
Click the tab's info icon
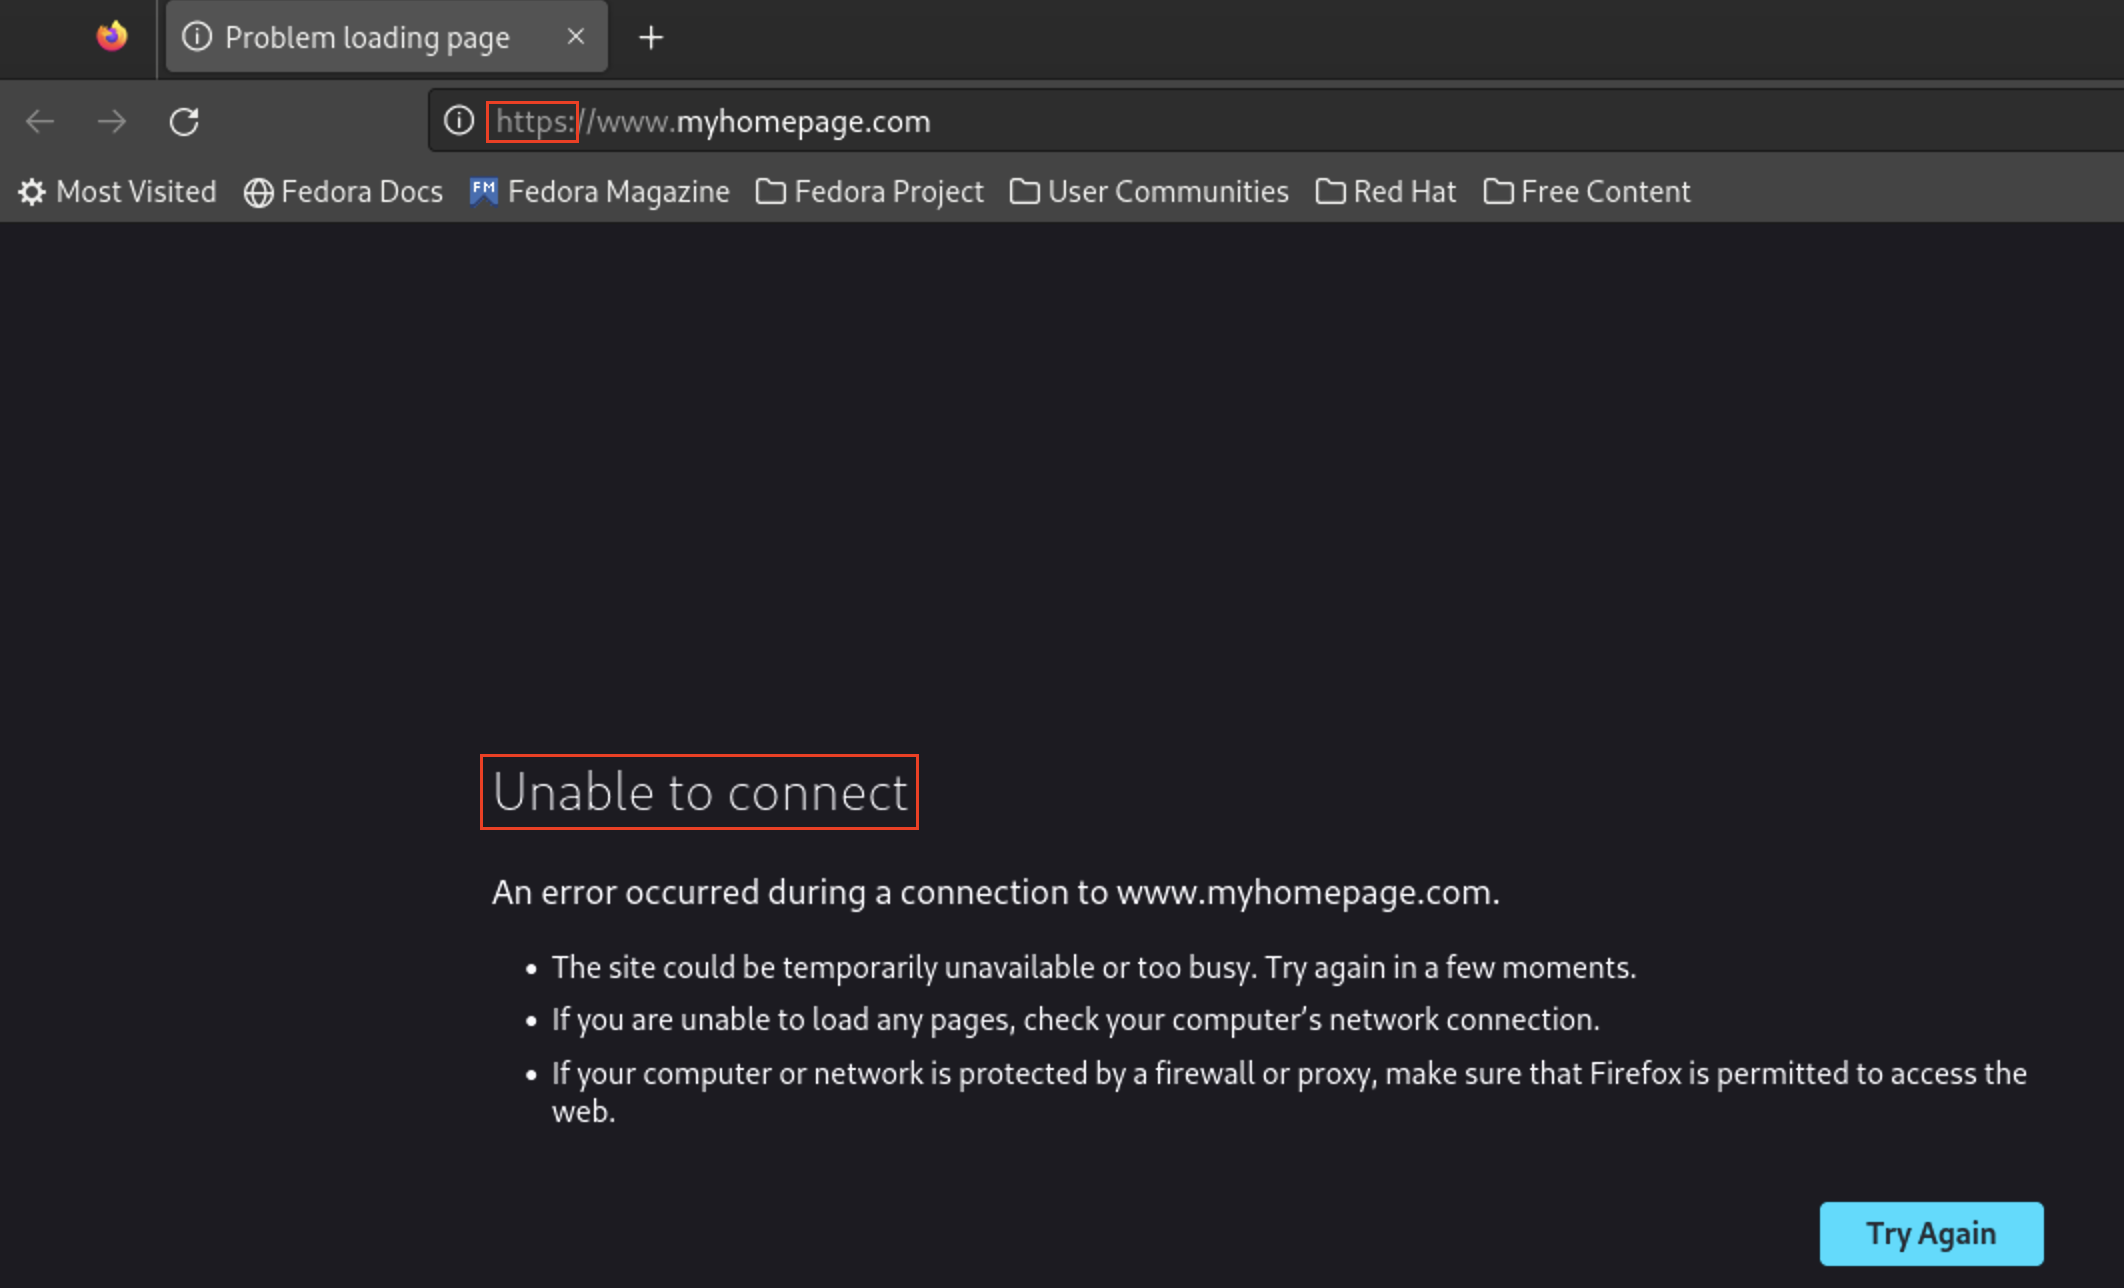pos(197,37)
